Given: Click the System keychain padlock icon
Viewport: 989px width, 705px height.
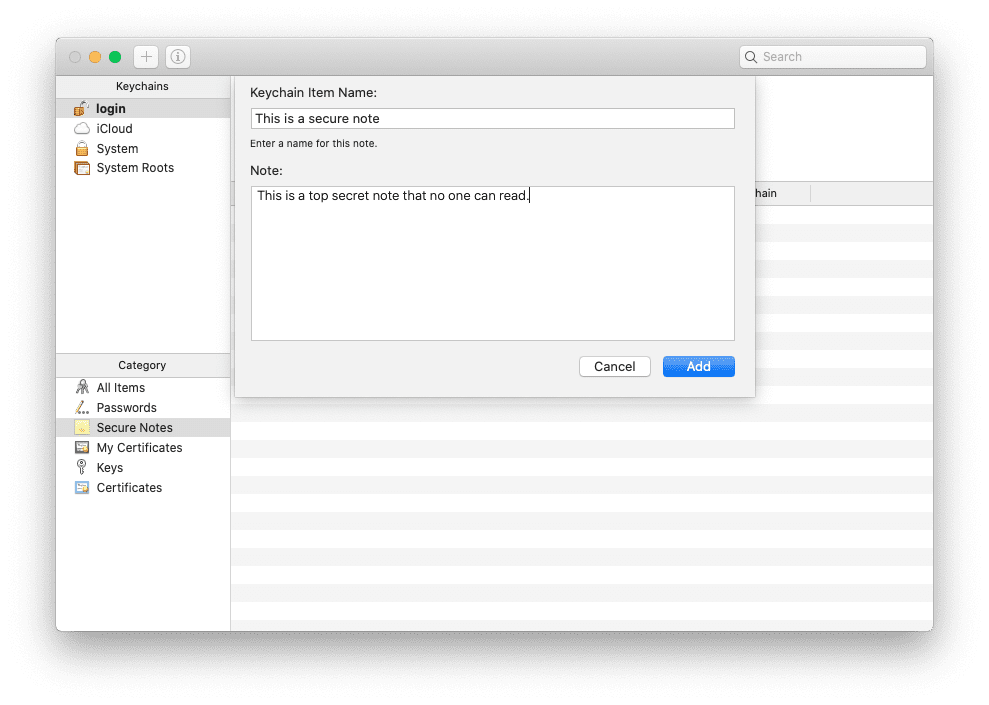Looking at the screenshot, I should pos(82,149).
